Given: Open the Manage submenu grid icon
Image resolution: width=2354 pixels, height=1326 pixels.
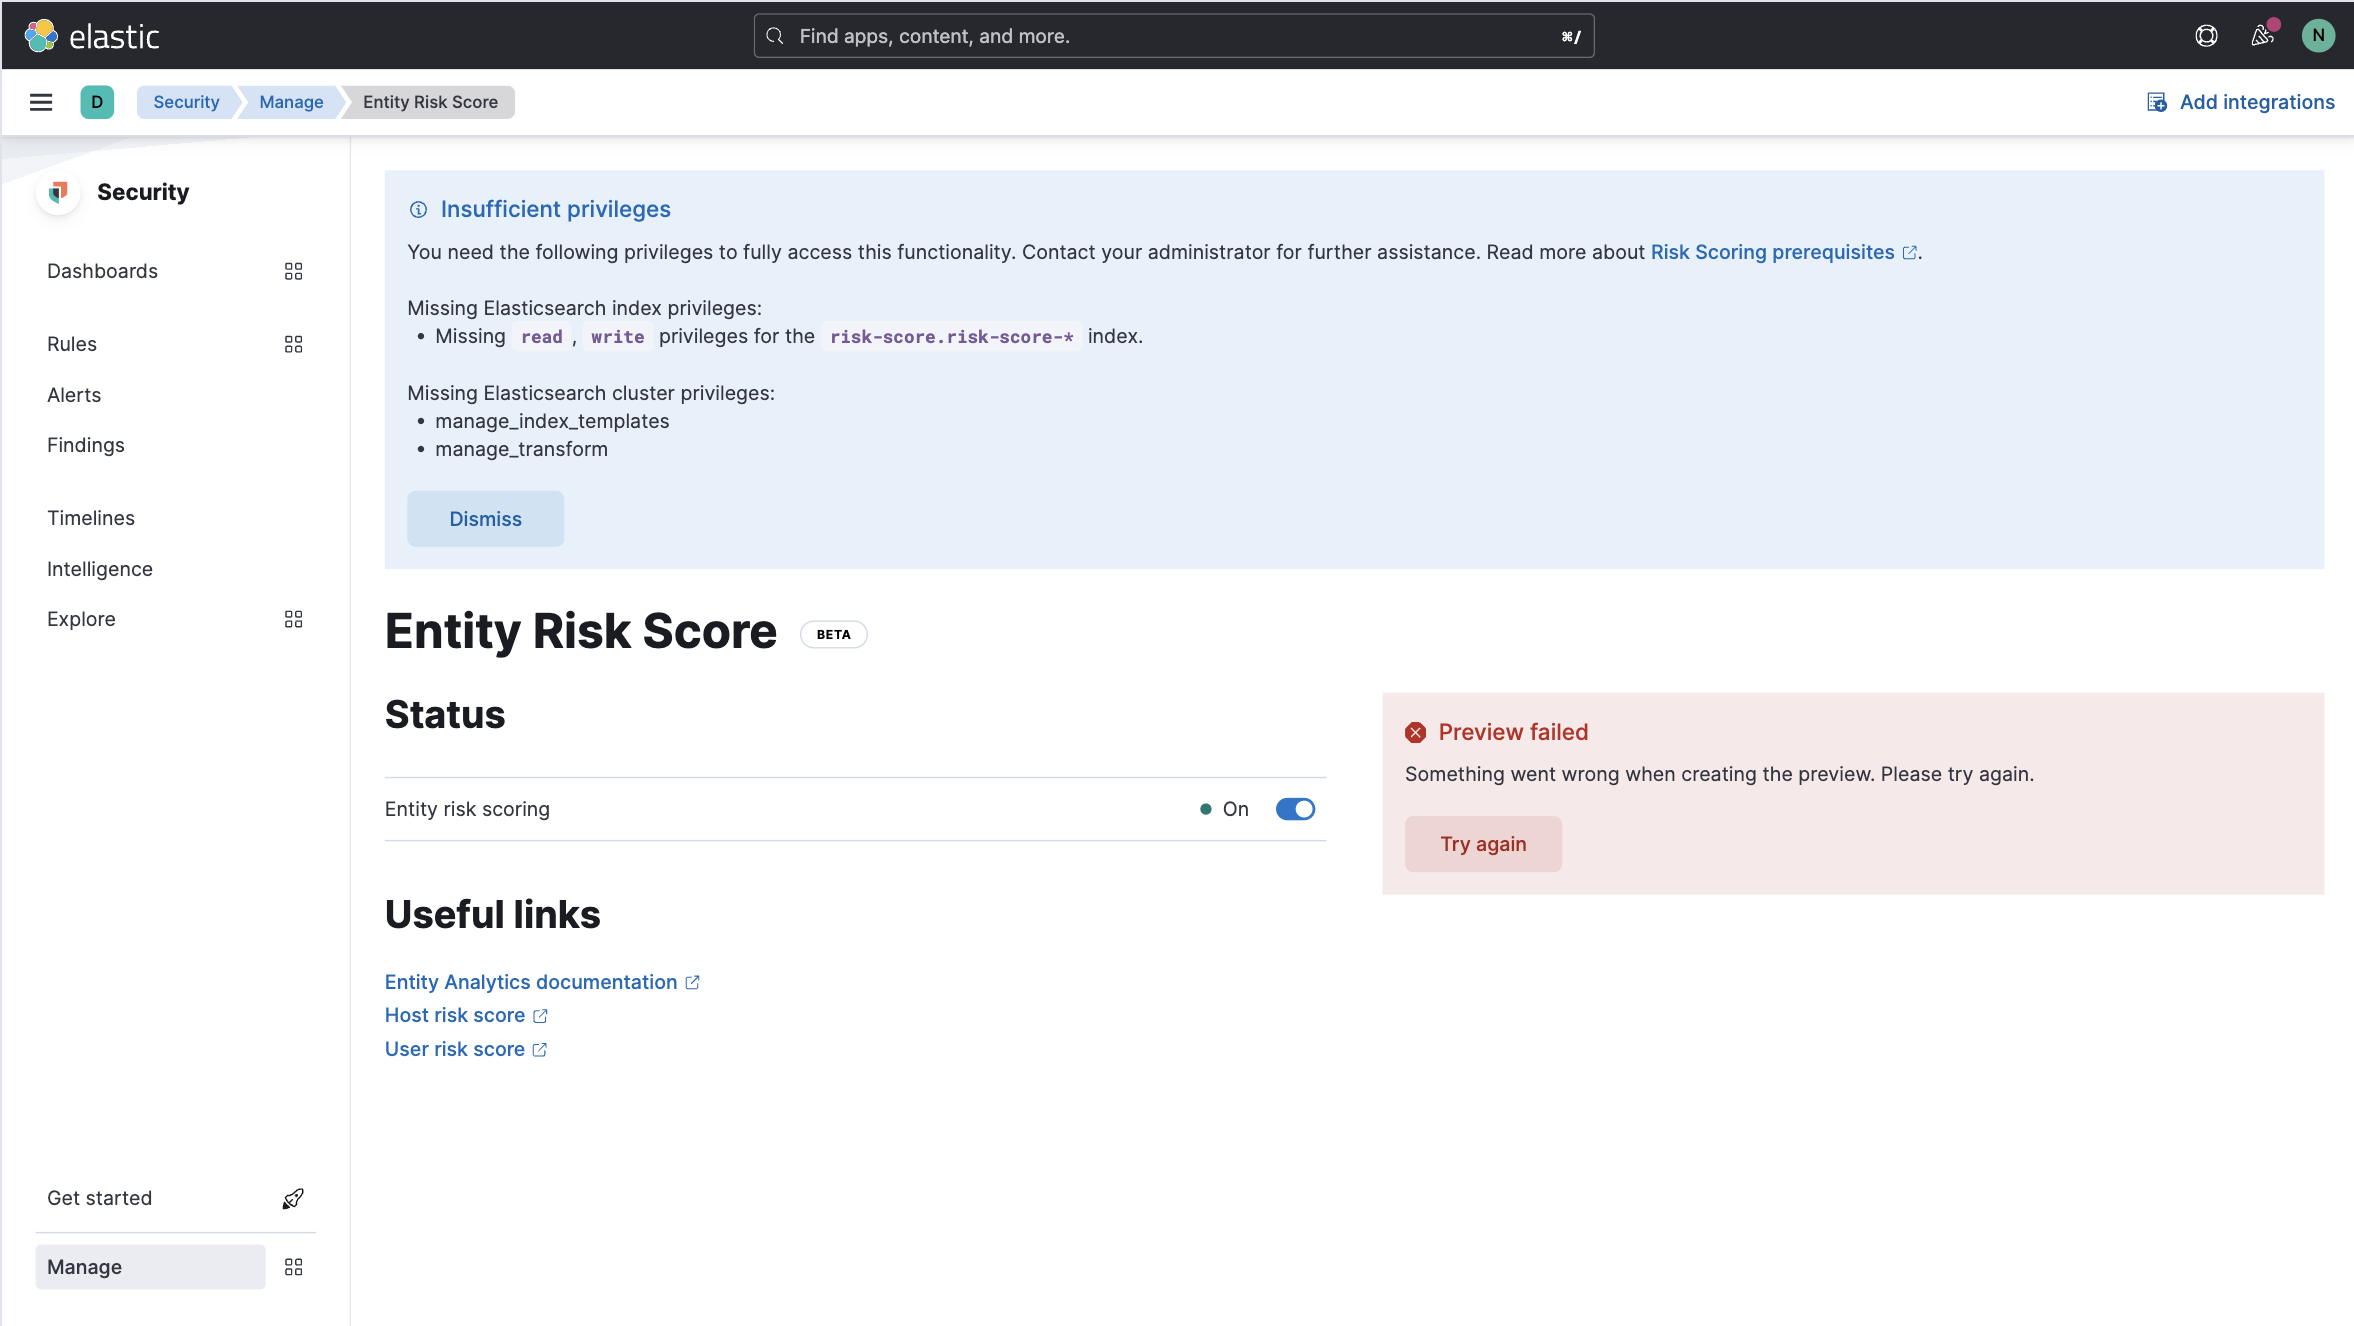Looking at the screenshot, I should click(x=293, y=1267).
